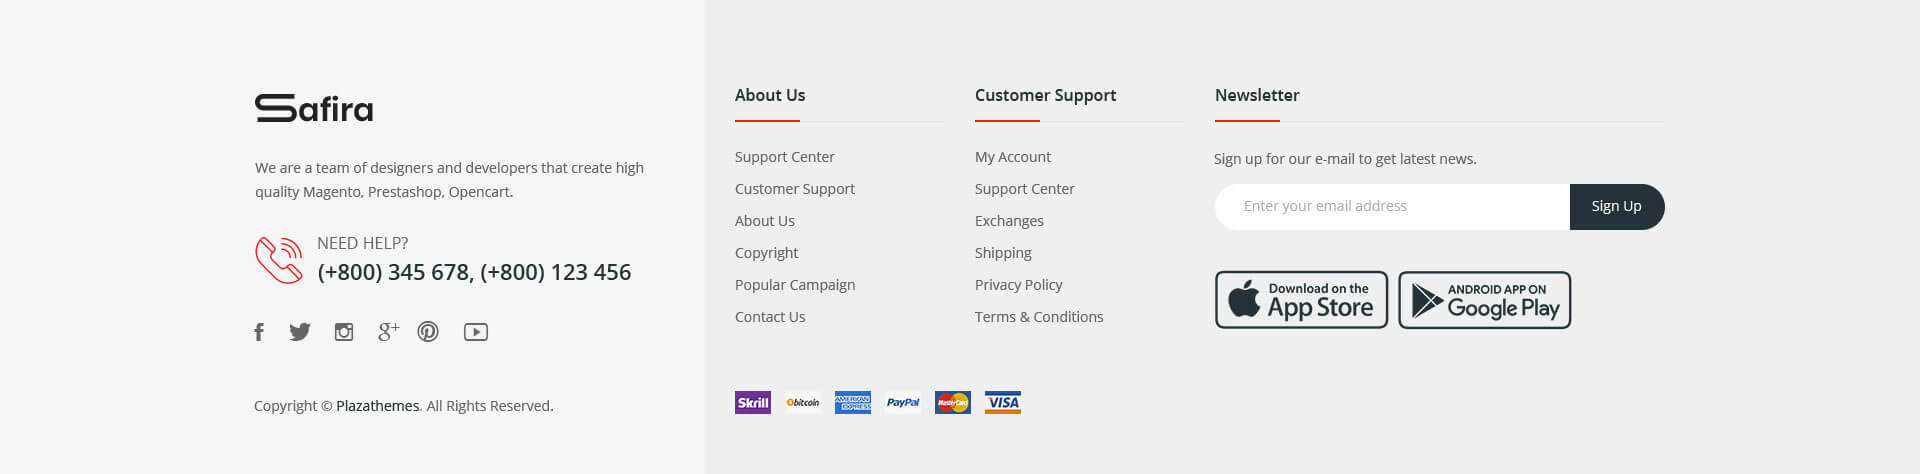Go to the My Account link

tap(1012, 157)
